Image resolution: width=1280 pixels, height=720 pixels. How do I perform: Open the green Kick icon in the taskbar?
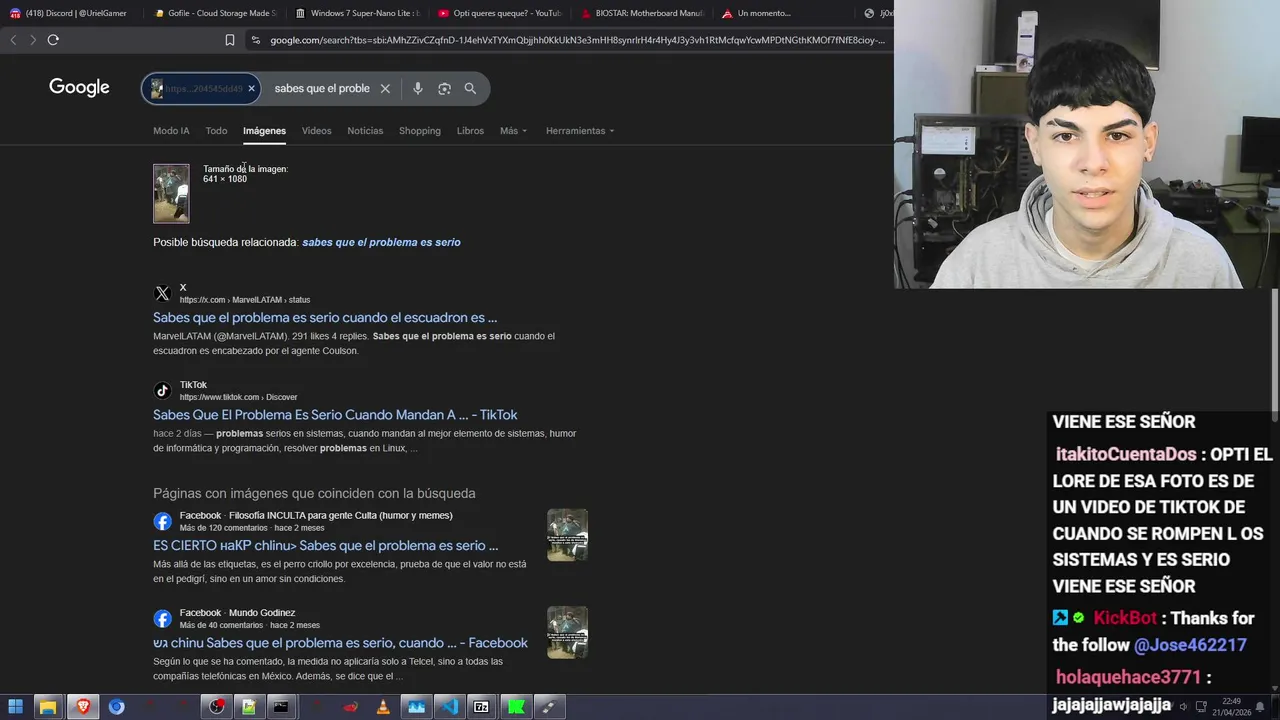click(515, 707)
